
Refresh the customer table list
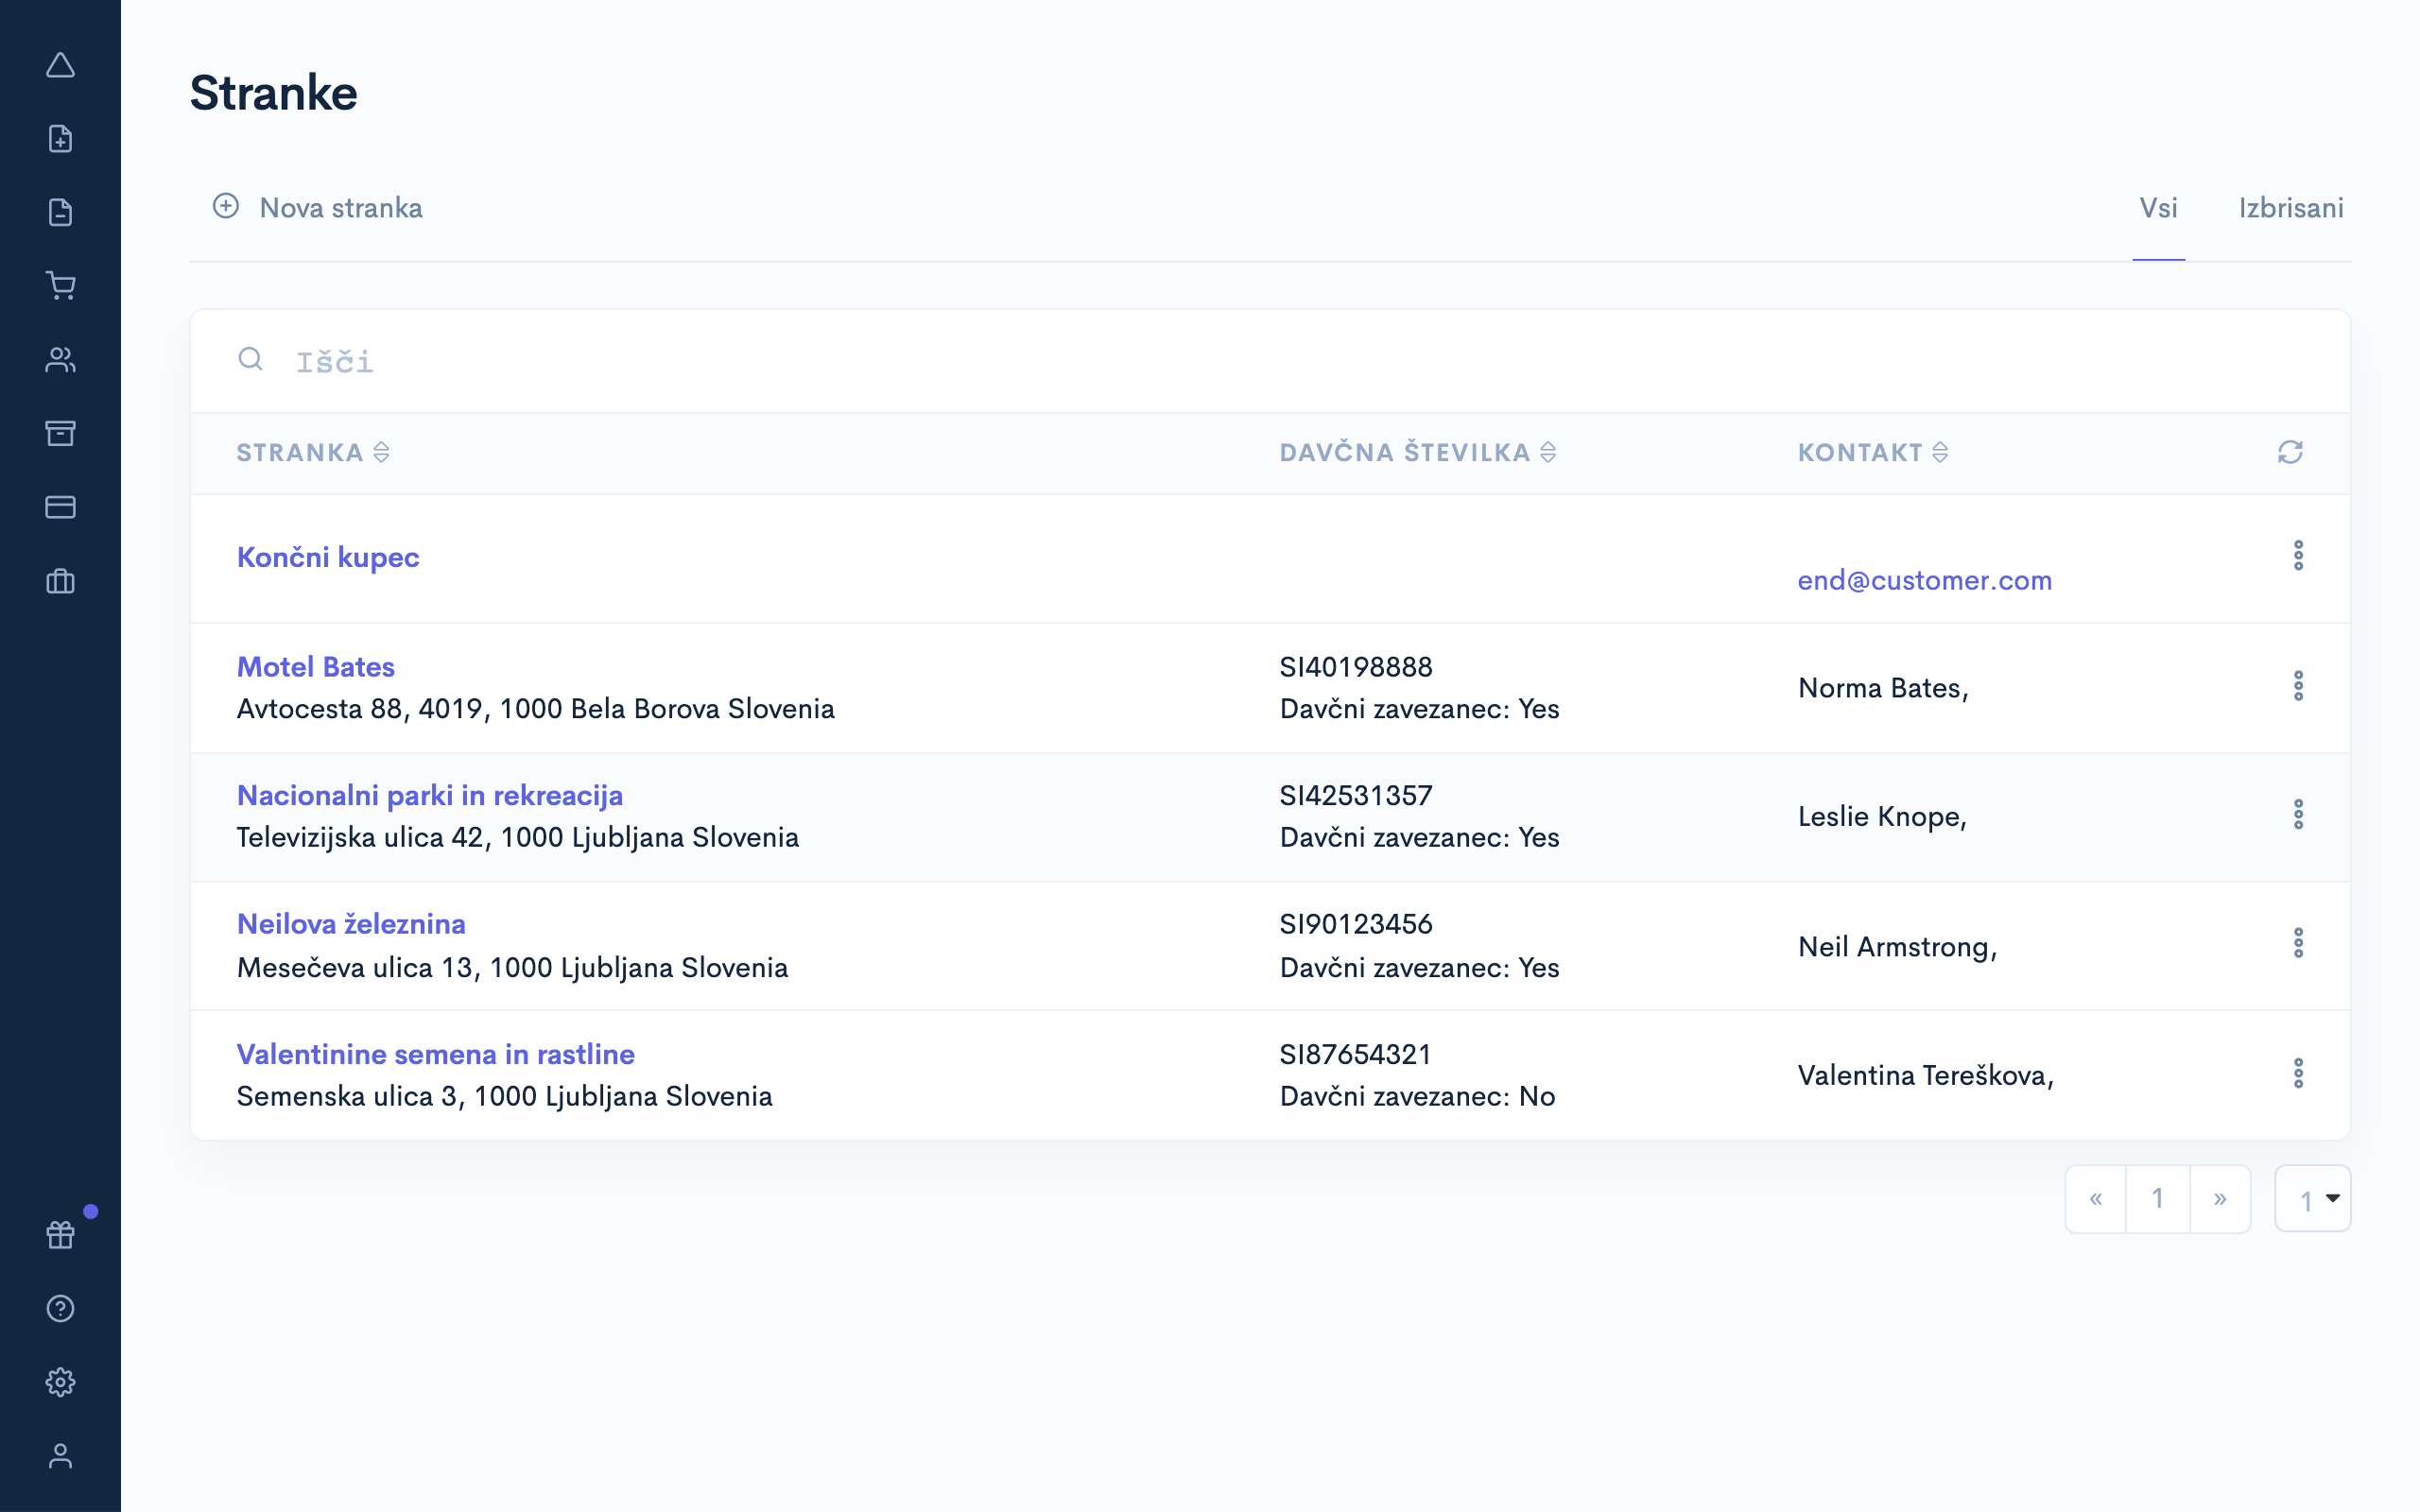pyautogui.click(x=2291, y=452)
